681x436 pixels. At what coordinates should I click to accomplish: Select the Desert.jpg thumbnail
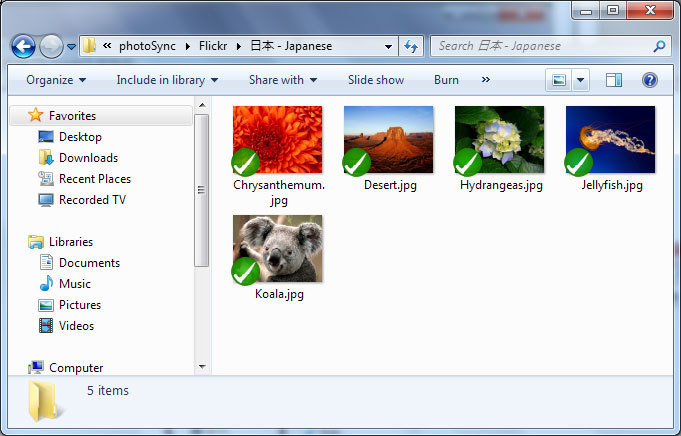pos(389,139)
